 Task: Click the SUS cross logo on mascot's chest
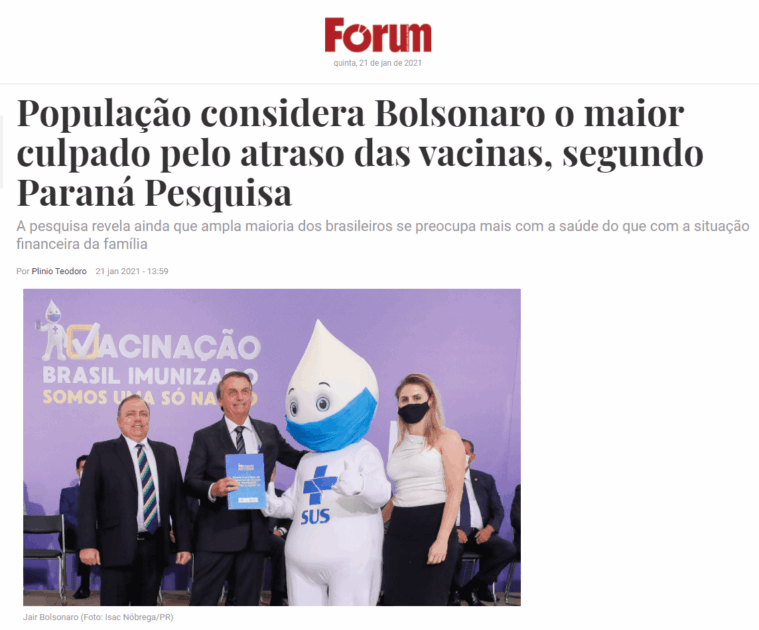tap(319, 485)
